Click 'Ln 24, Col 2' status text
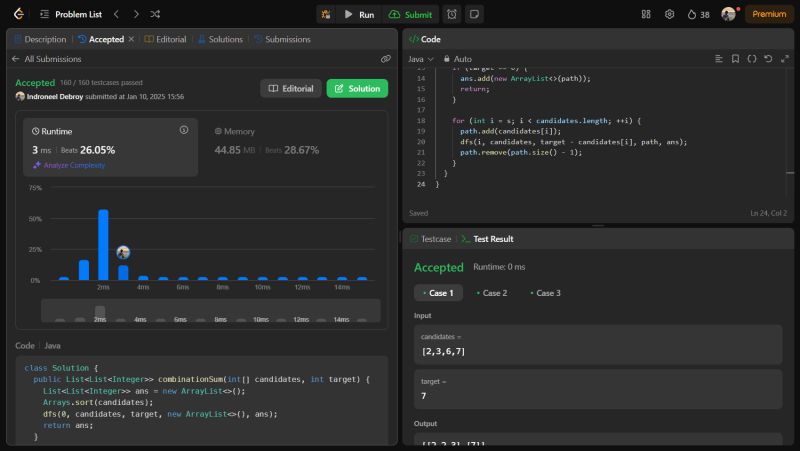Screen dimensions: 800x451 click(x=768, y=213)
